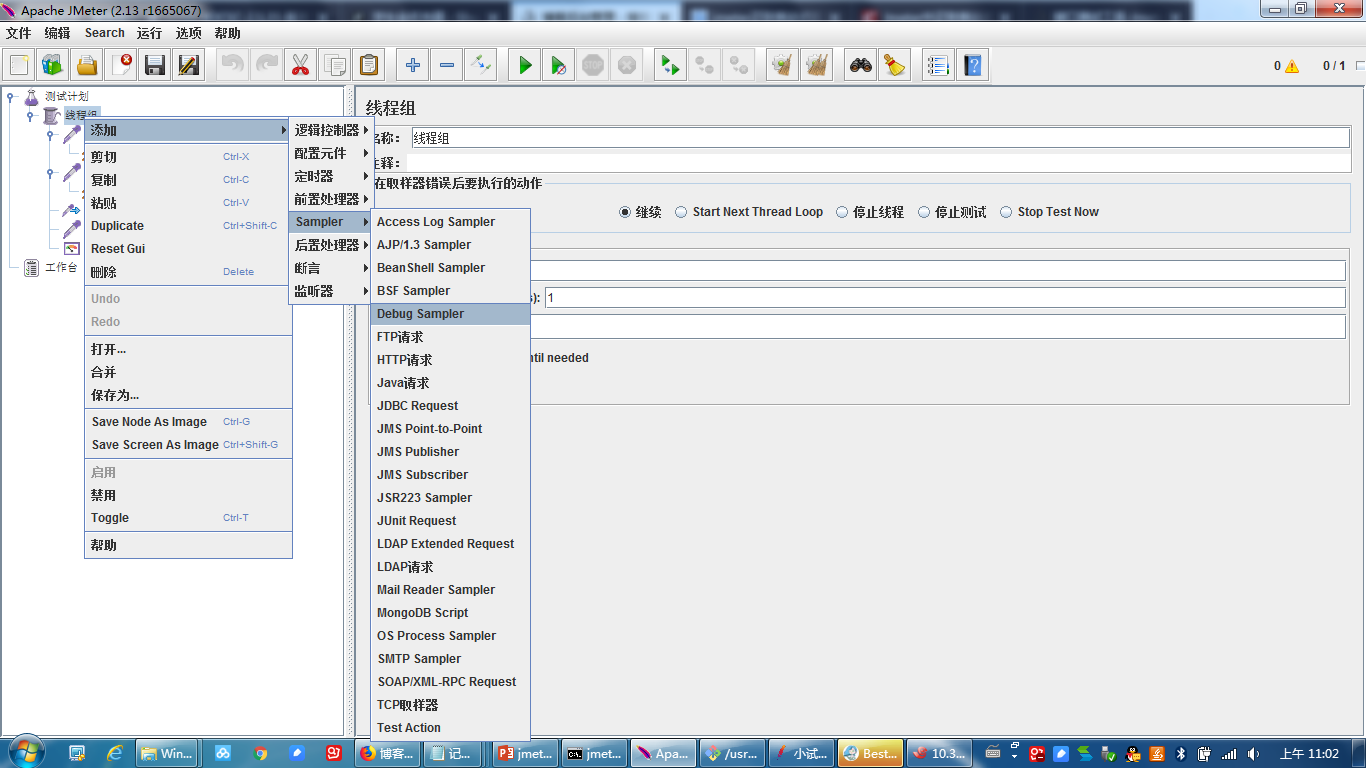This screenshot has height=768, width=1366.
Task: Choose BeanShell Sampler from the list
Action: click(450, 268)
